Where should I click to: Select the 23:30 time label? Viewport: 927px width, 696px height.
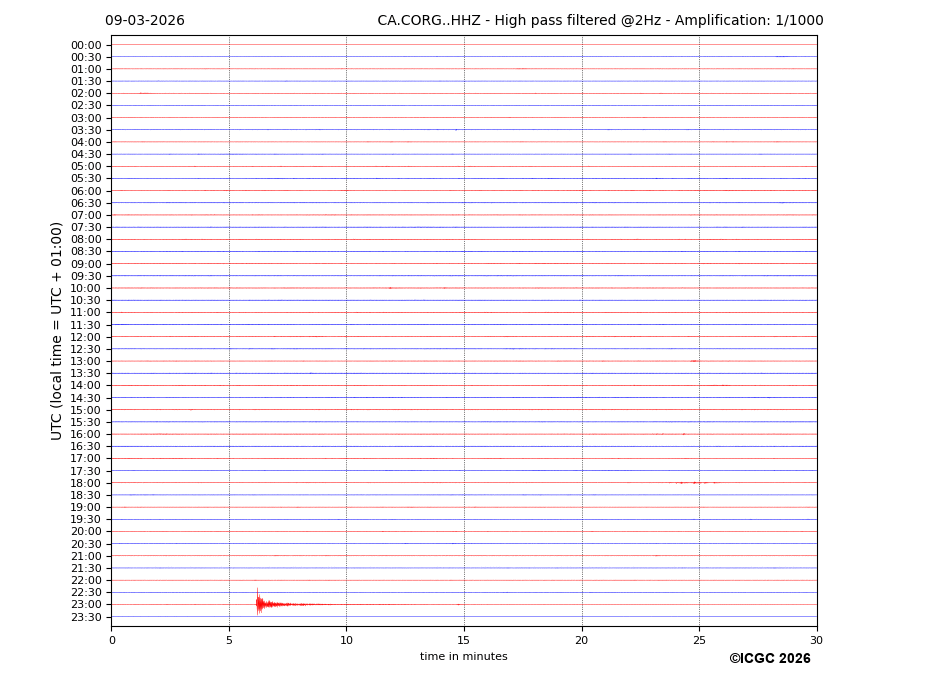(x=86, y=617)
